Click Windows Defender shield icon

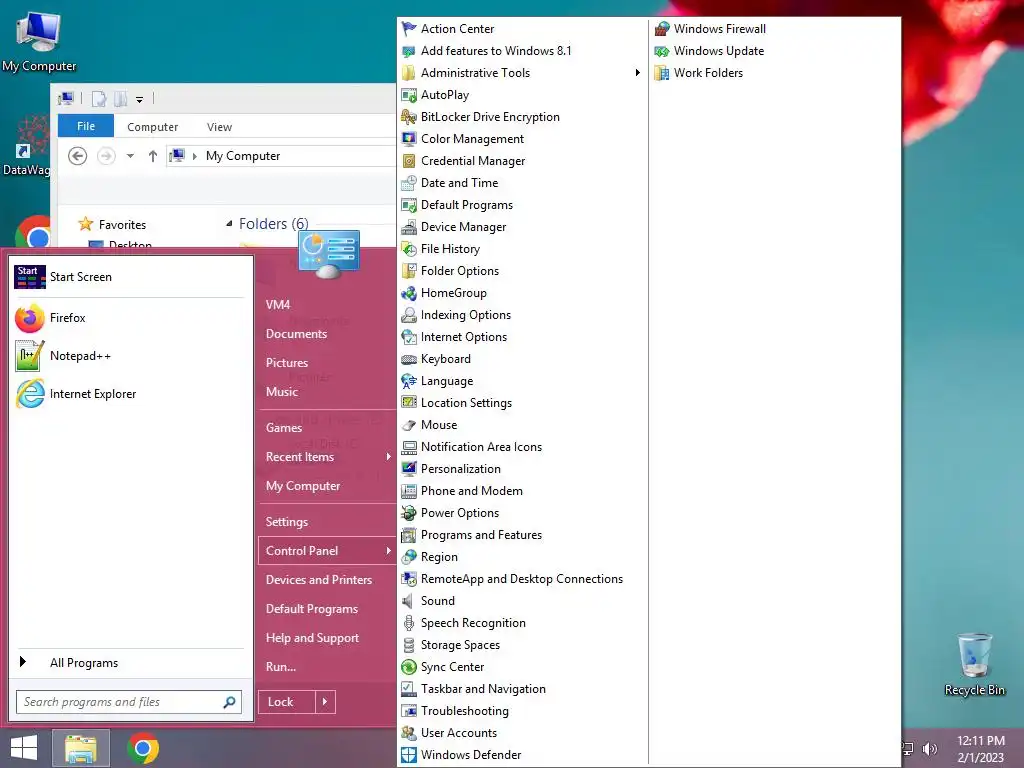pos(409,755)
